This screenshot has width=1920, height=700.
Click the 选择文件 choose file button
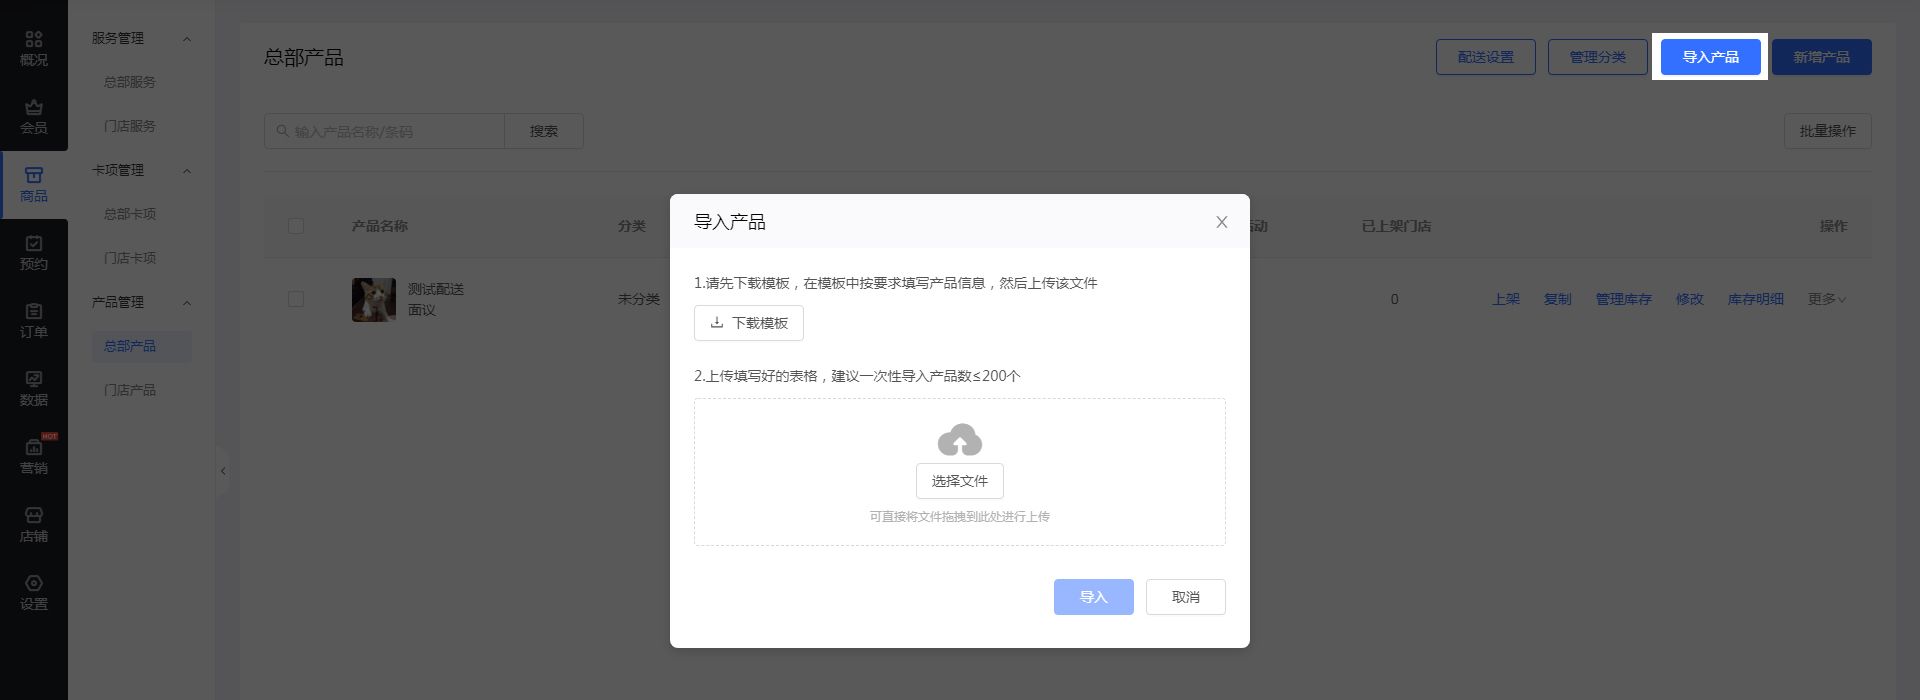click(959, 481)
